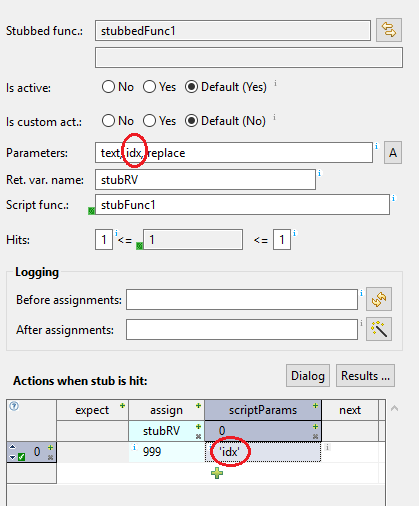The width and height of the screenshot is (419, 506).
Task: Open the Dialog button
Action: click(308, 376)
